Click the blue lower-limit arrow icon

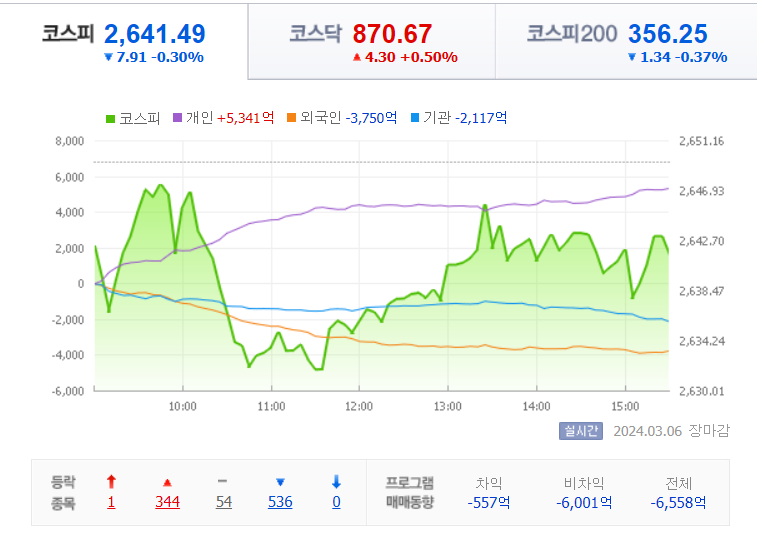336,482
